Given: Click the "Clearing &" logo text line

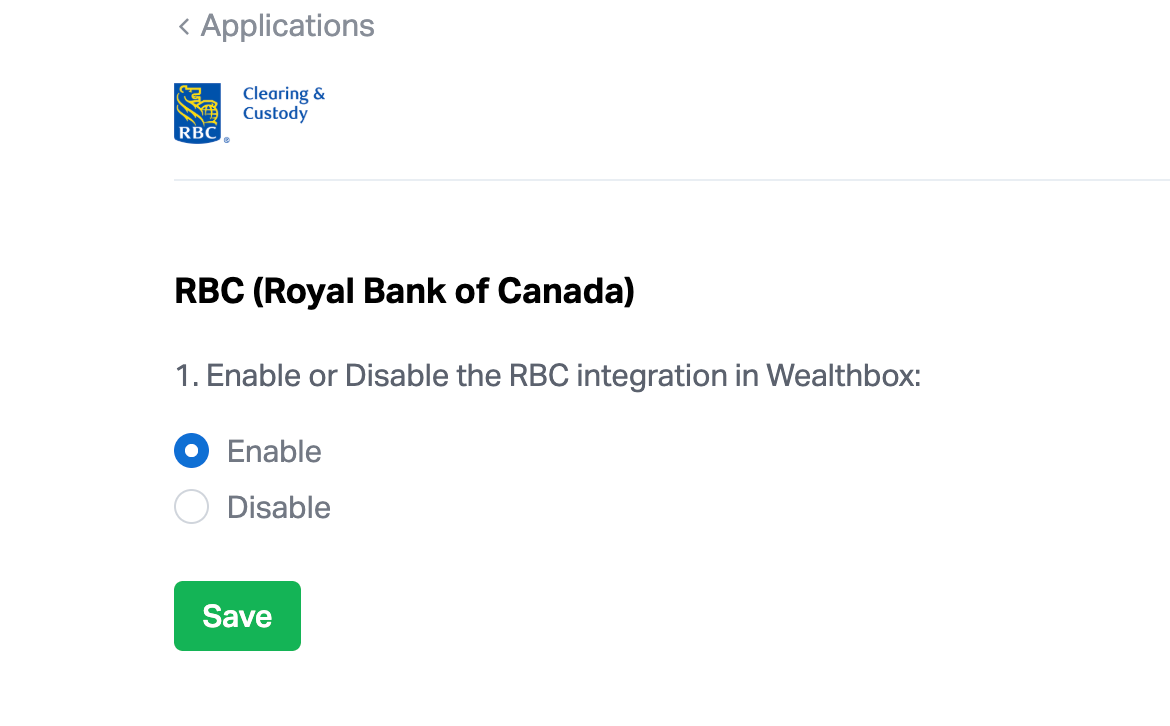Looking at the screenshot, I should [x=284, y=94].
